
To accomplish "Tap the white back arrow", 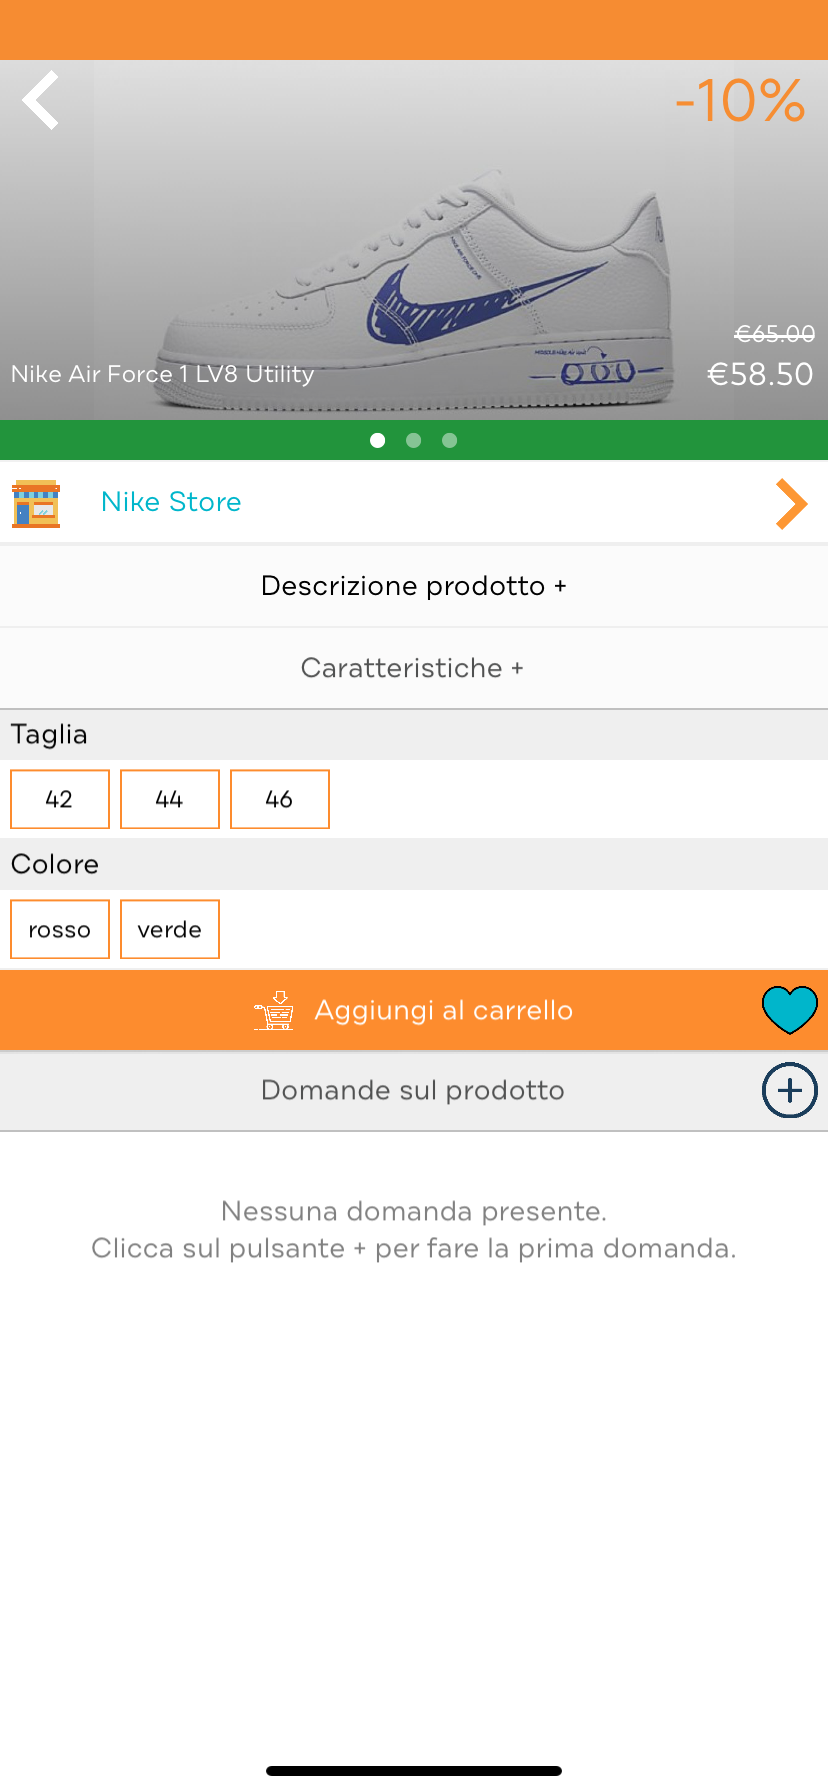I will tap(41, 100).
